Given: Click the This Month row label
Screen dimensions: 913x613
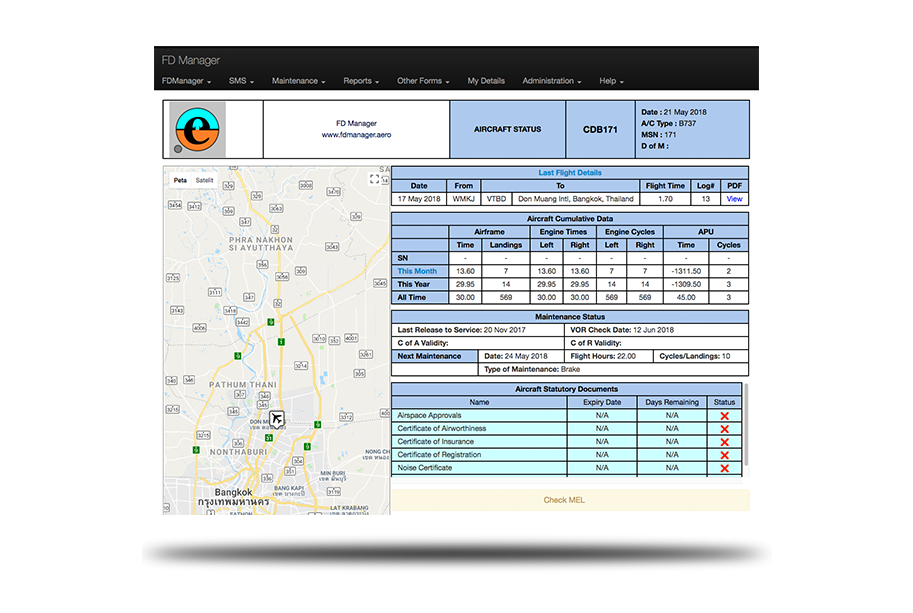Looking at the screenshot, I should click(x=417, y=271).
